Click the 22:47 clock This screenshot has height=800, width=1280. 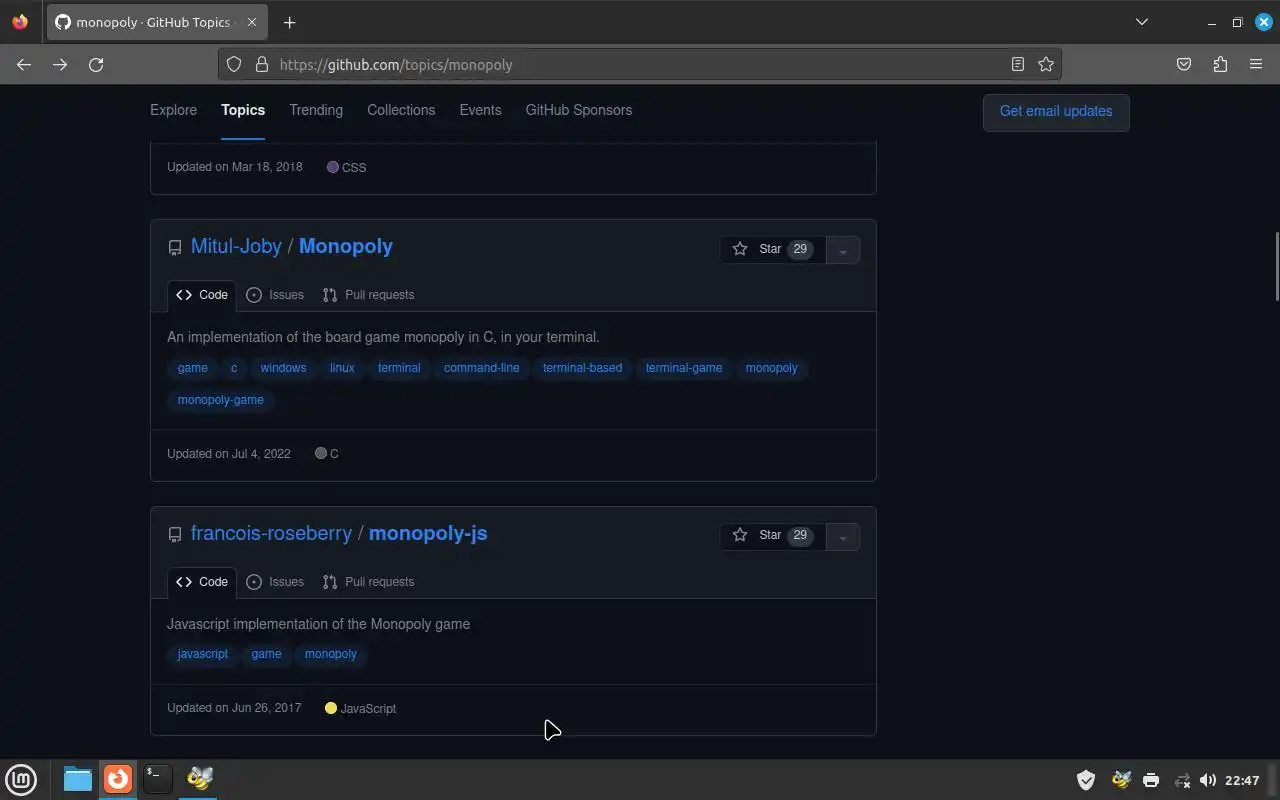(x=1242, y=780)
